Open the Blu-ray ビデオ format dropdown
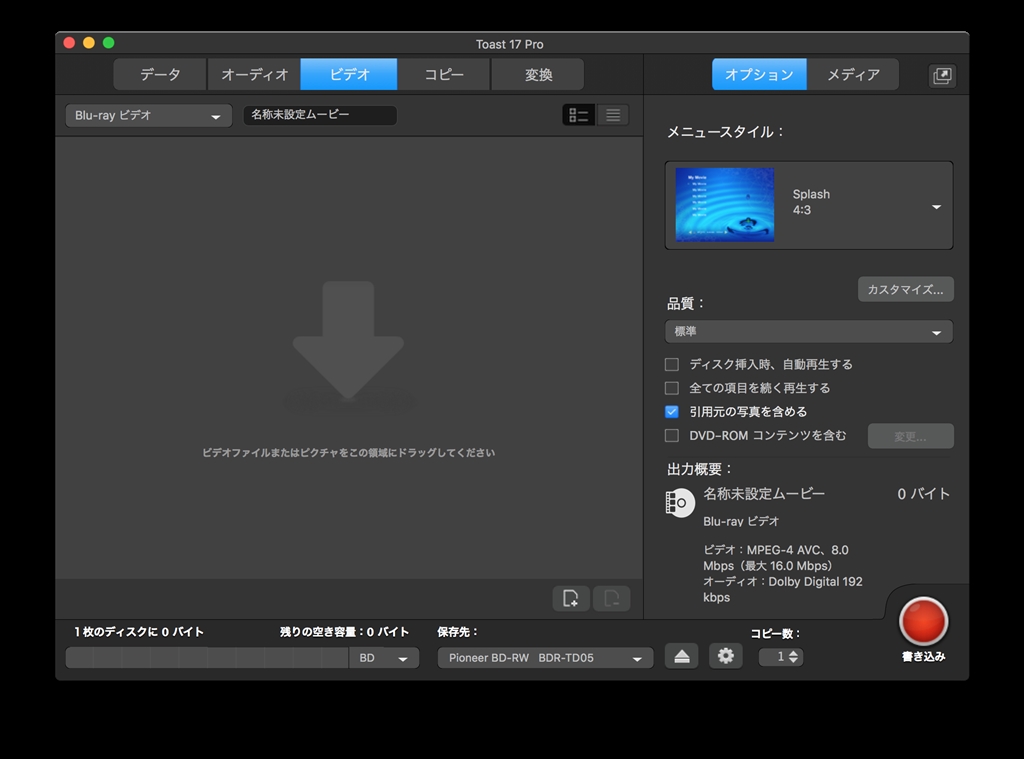The height and width of the screenshot is (759, 1024). pos(148,116)
